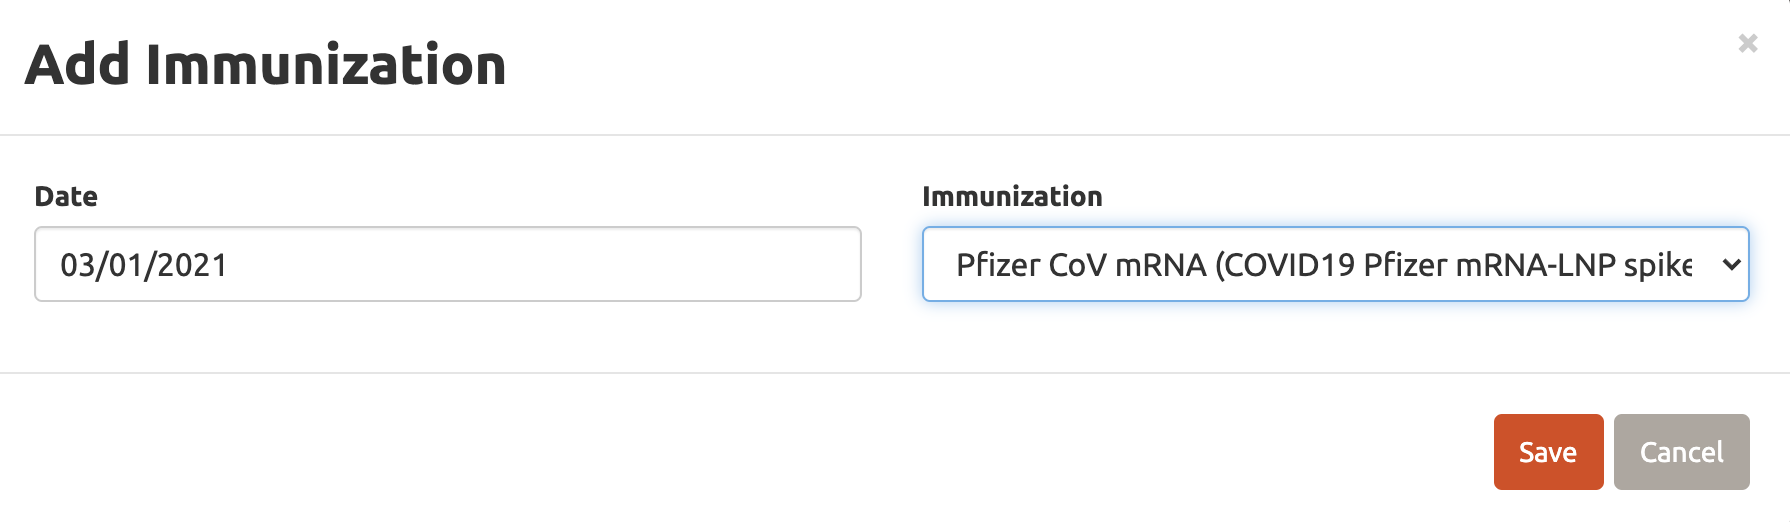Image resolution: width=1790 pixels, height=522 pixels.
Task: Click the Immunization field label
Action: [x=1011, y=196]
